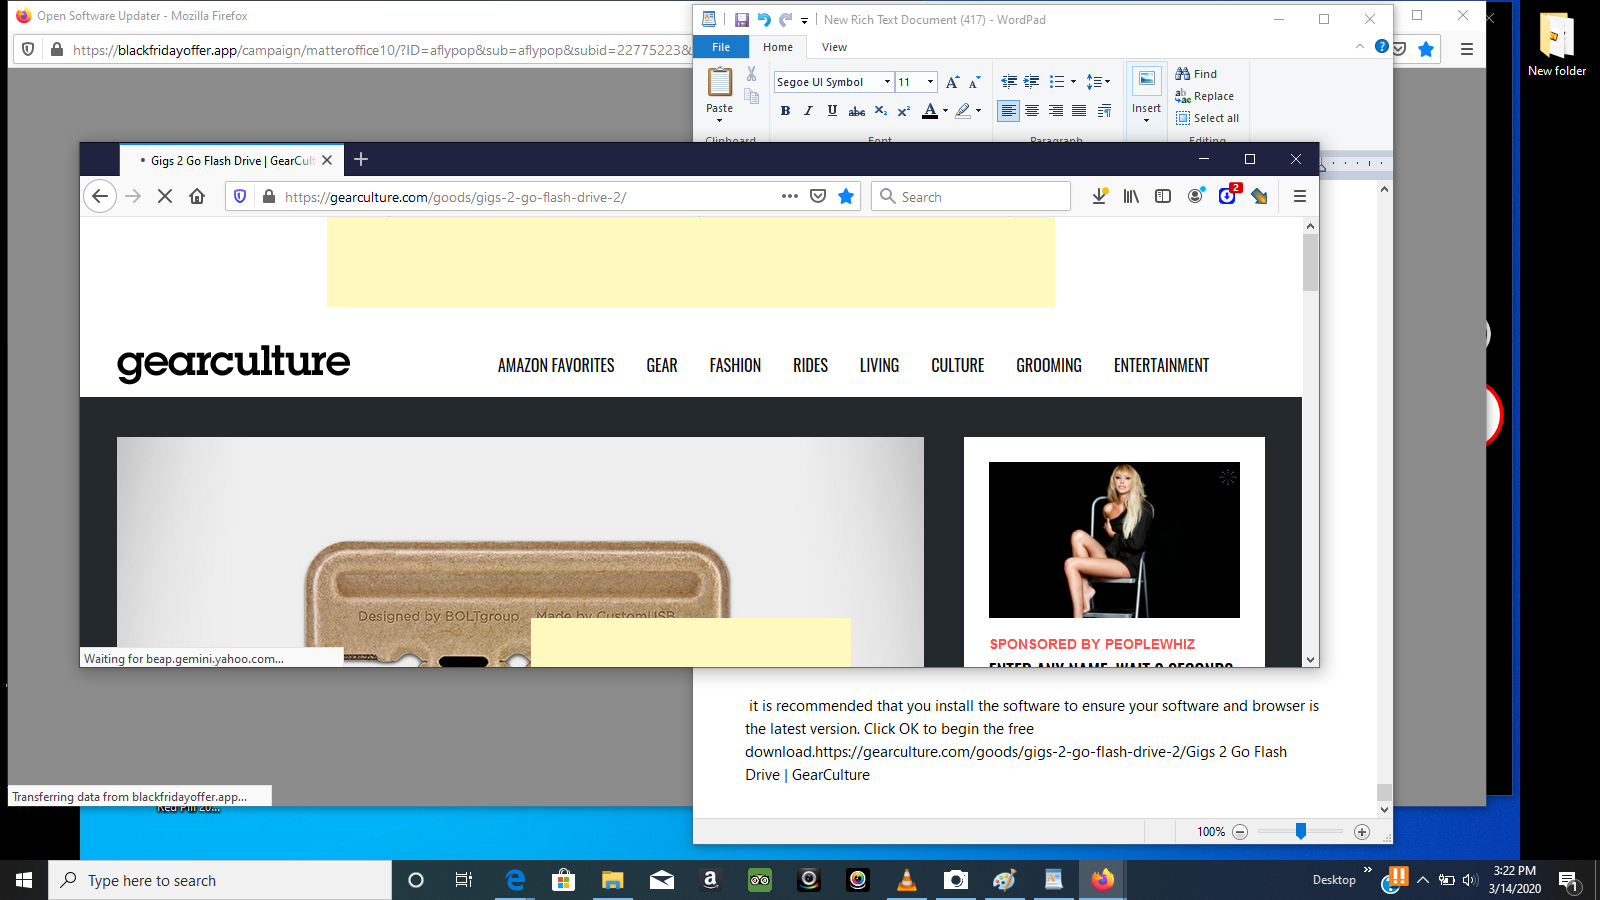Collapse the WordPad ribbon chevron
Image resolution: width=1600 pixels, height=900 pixels.
(x=1359, y=46)
